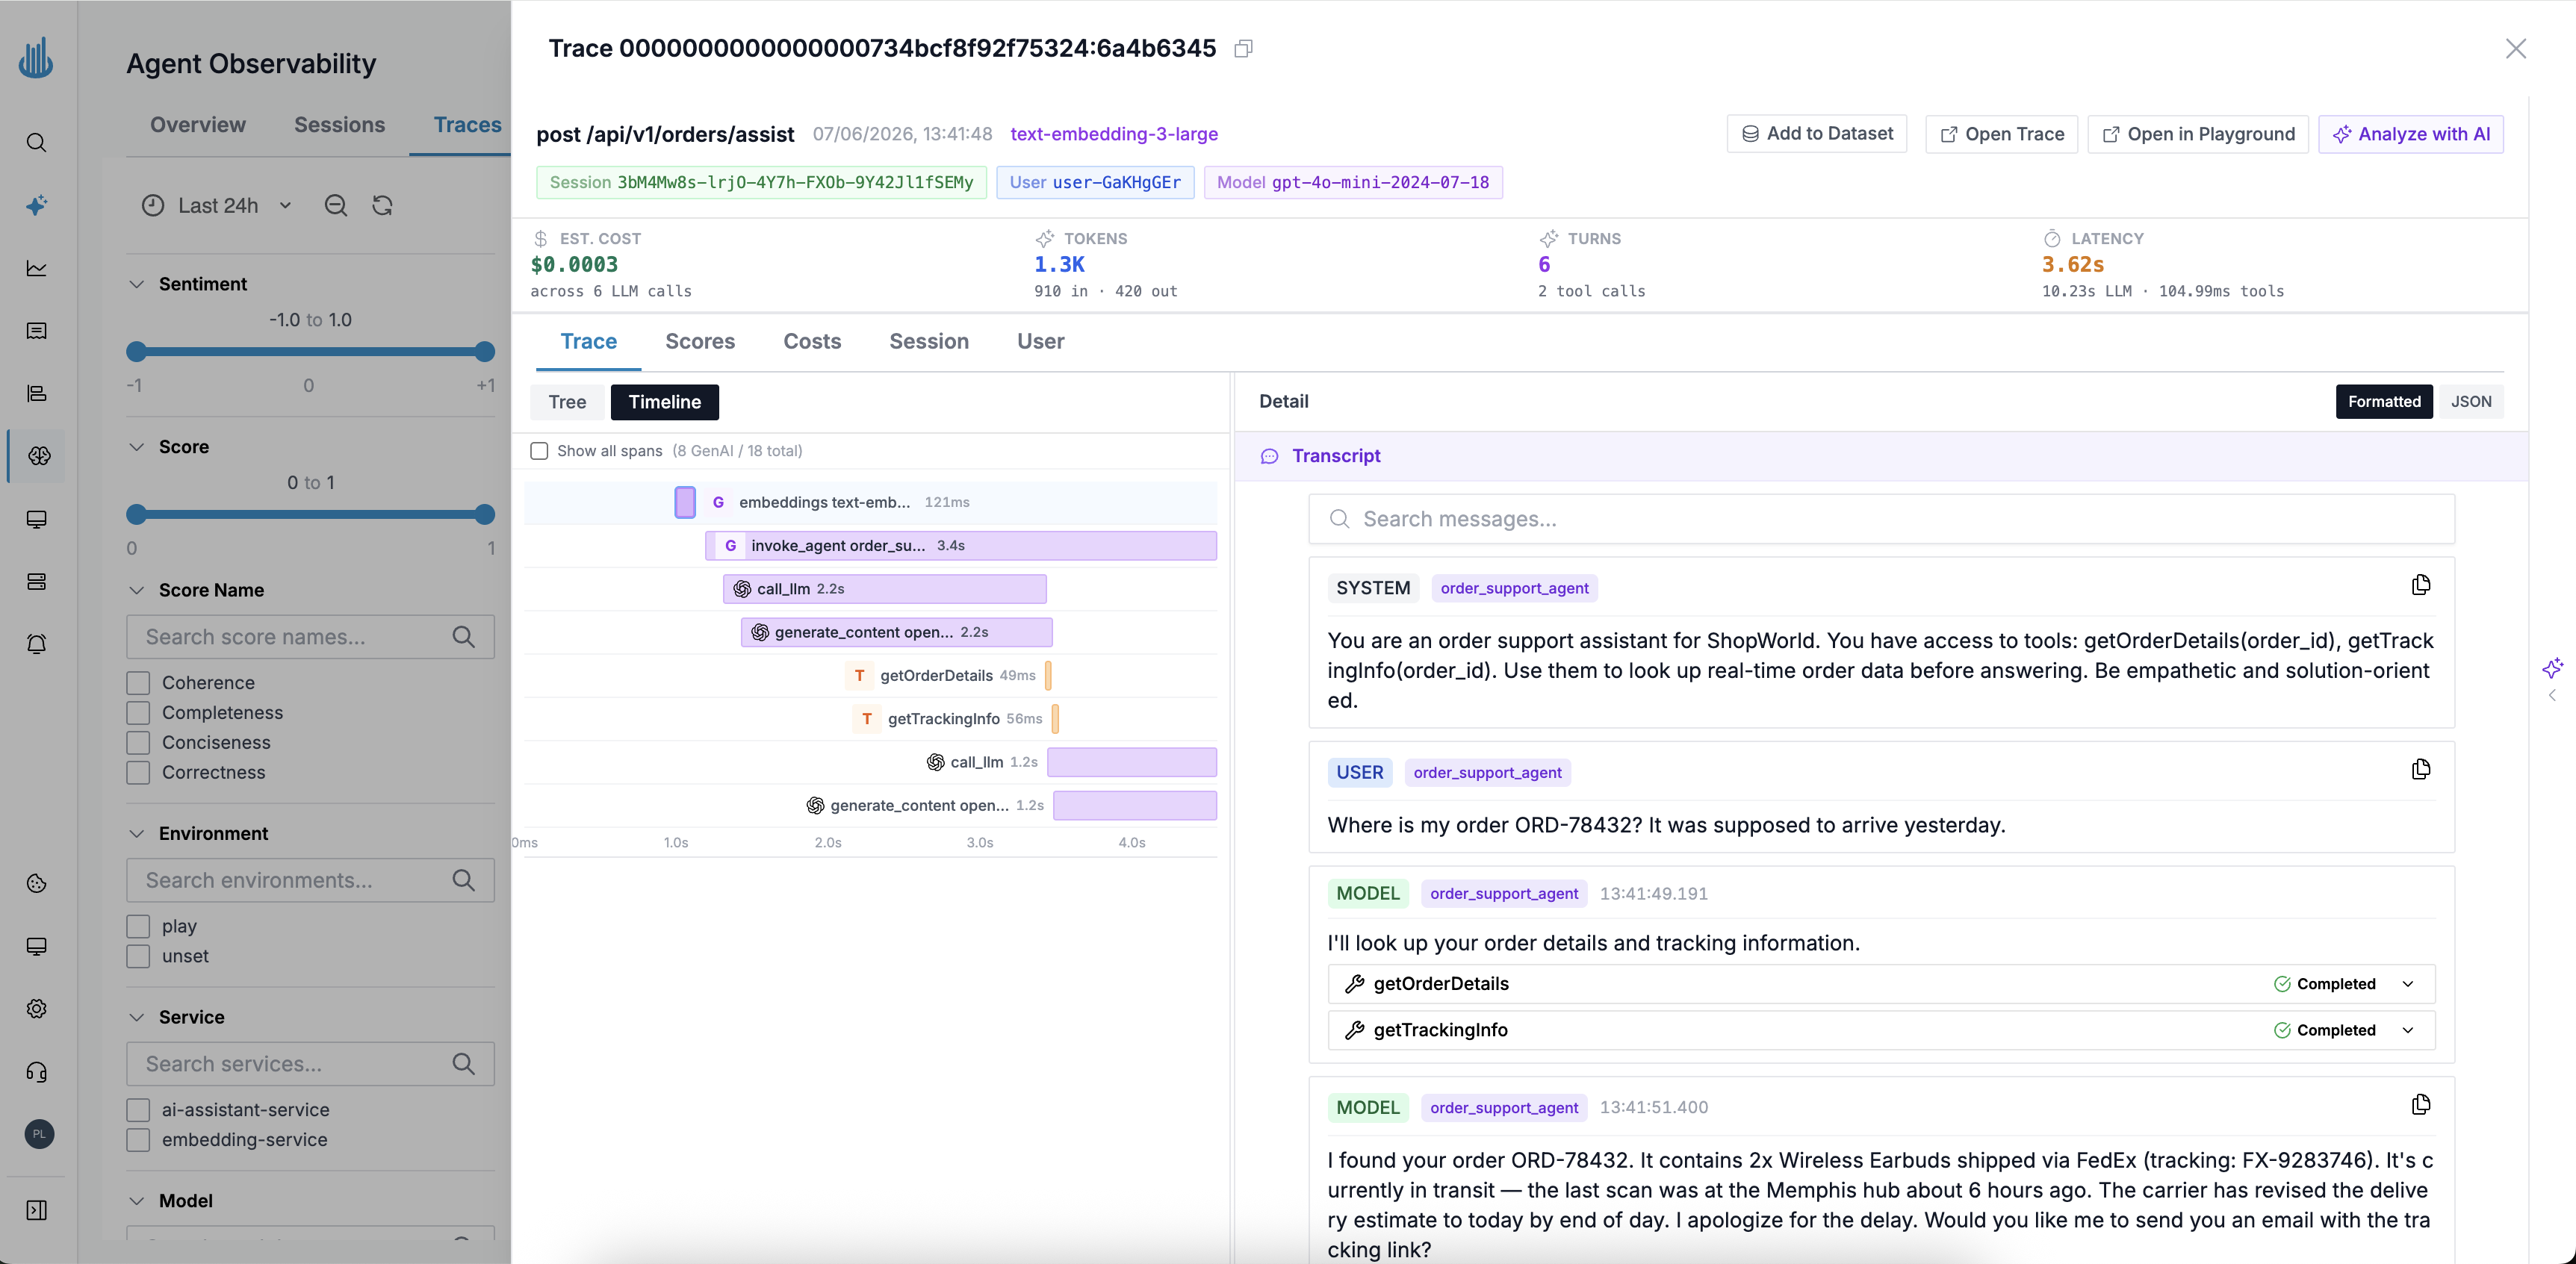Screen dimensions: 2576x1264
Task: Copy the second MODEL message content
Action: pos(2421,1104)
